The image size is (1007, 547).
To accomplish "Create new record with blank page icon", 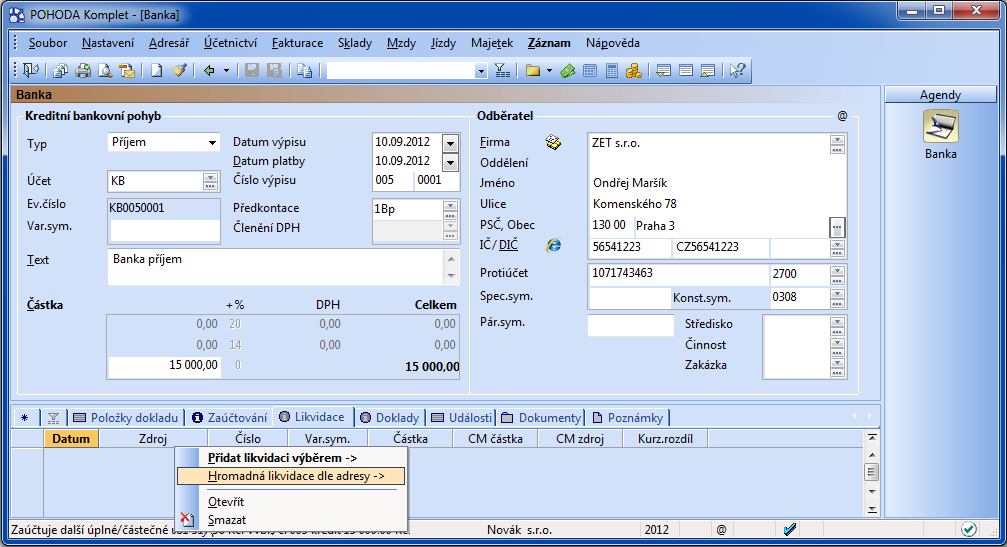I will coord(156,71).
